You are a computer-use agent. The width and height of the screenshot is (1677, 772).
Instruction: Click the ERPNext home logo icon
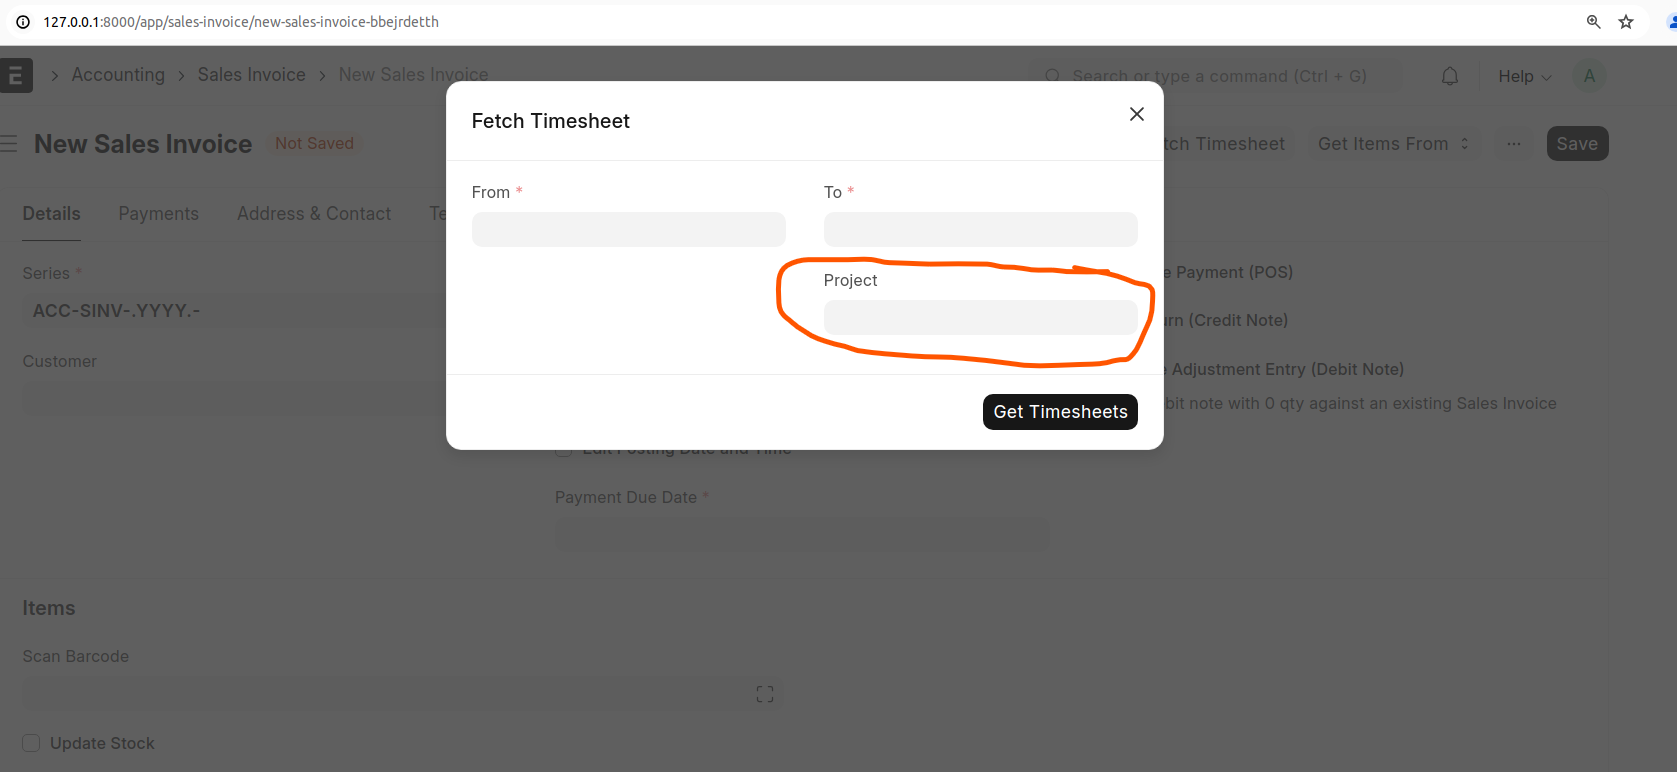click(15, 75)
